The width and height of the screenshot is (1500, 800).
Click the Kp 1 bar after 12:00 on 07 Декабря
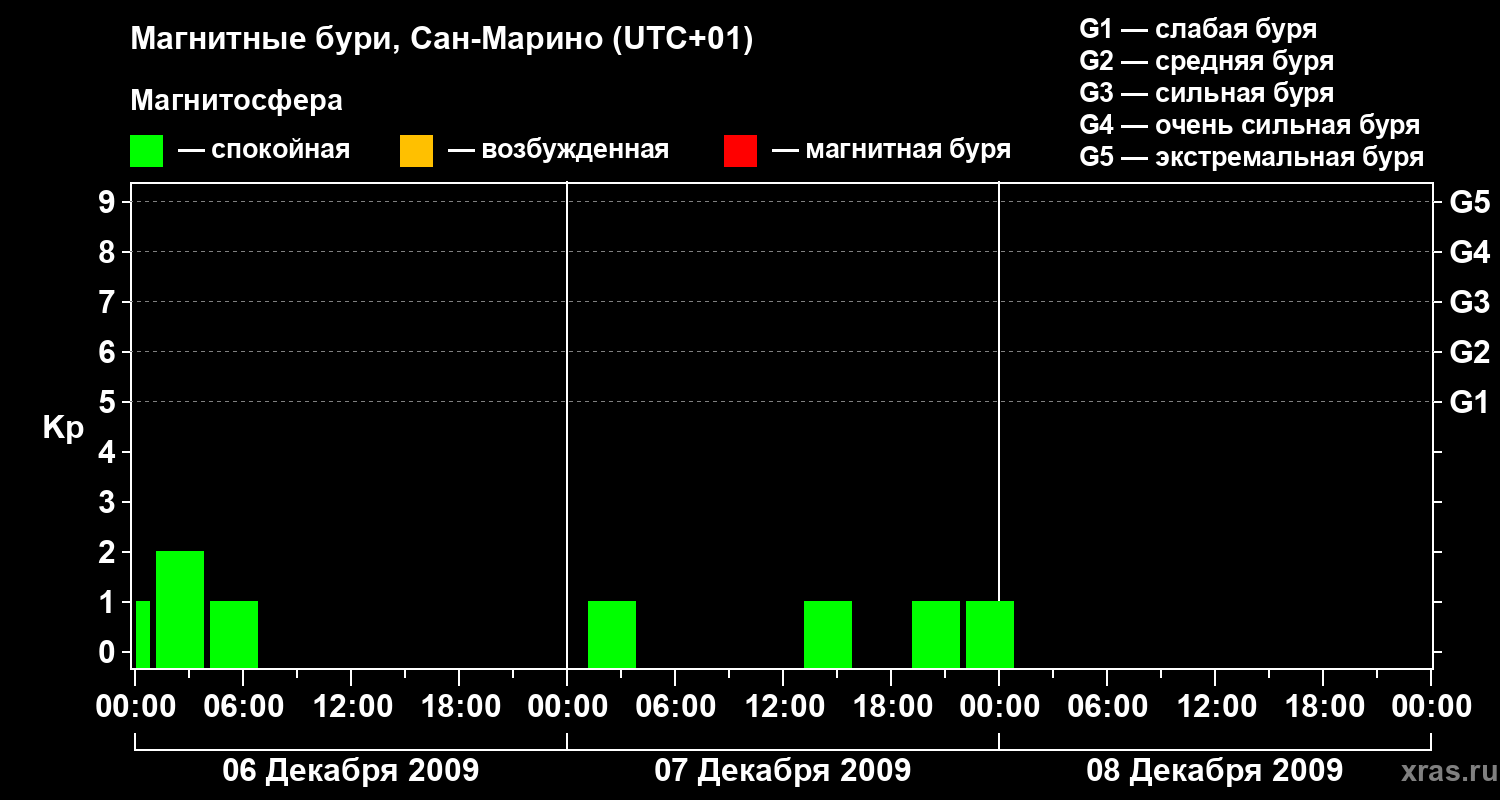(x=828, y=634)
